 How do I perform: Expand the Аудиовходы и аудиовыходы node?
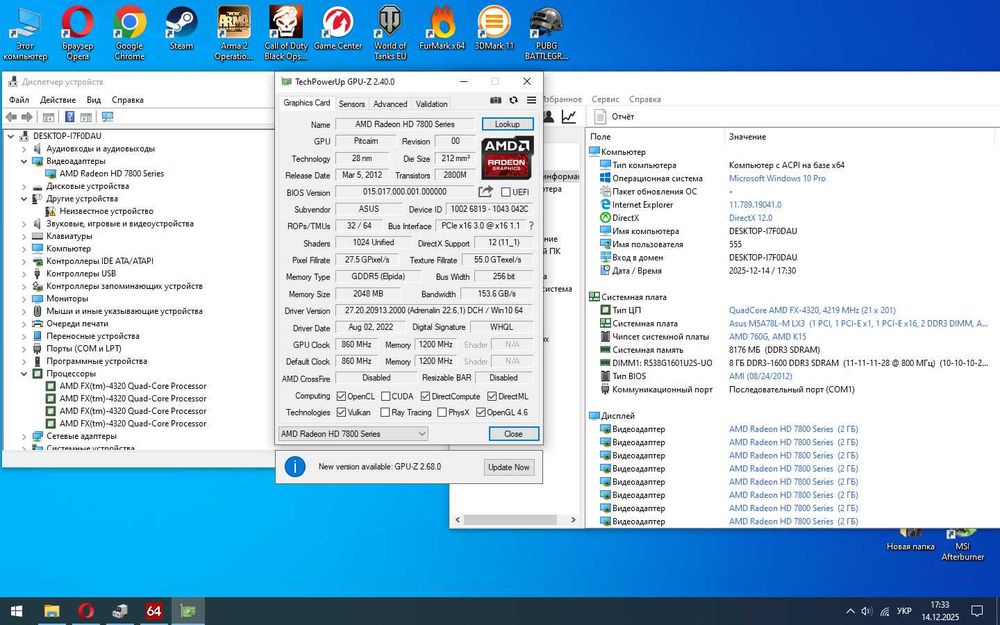[x=24, y=149]
